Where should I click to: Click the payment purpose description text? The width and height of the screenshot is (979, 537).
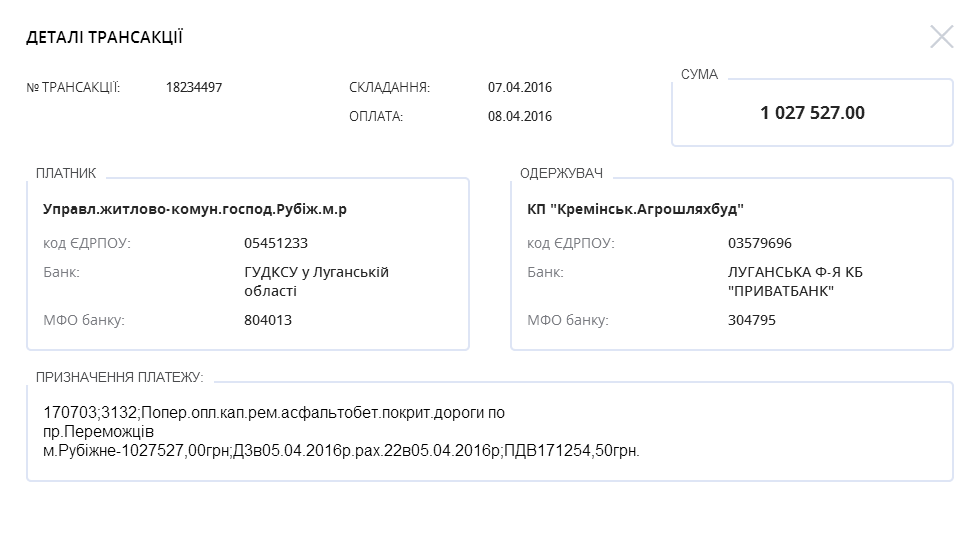pyautogui.click(x=340, y=431)
